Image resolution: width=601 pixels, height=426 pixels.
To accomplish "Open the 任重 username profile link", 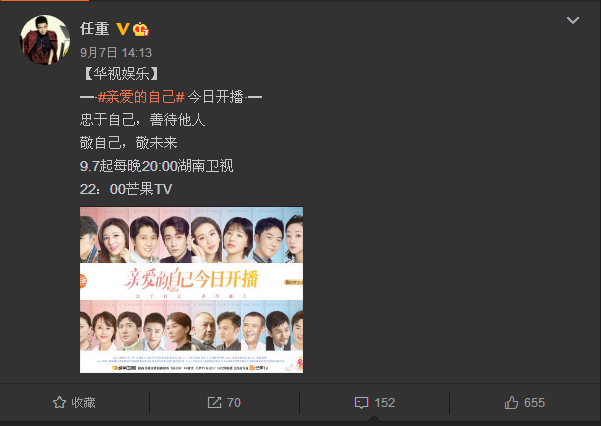I will tap(95, 29).
